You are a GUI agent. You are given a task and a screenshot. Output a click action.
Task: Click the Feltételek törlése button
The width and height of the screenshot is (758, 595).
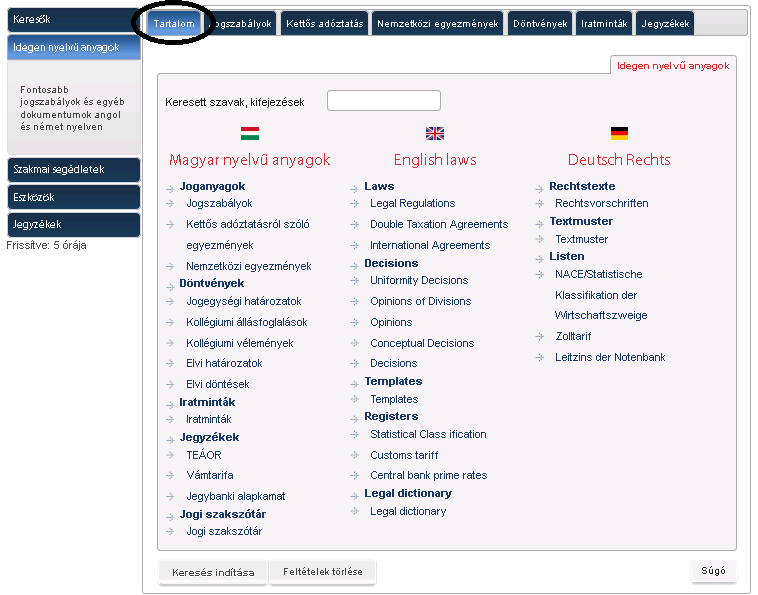[322, 572]
